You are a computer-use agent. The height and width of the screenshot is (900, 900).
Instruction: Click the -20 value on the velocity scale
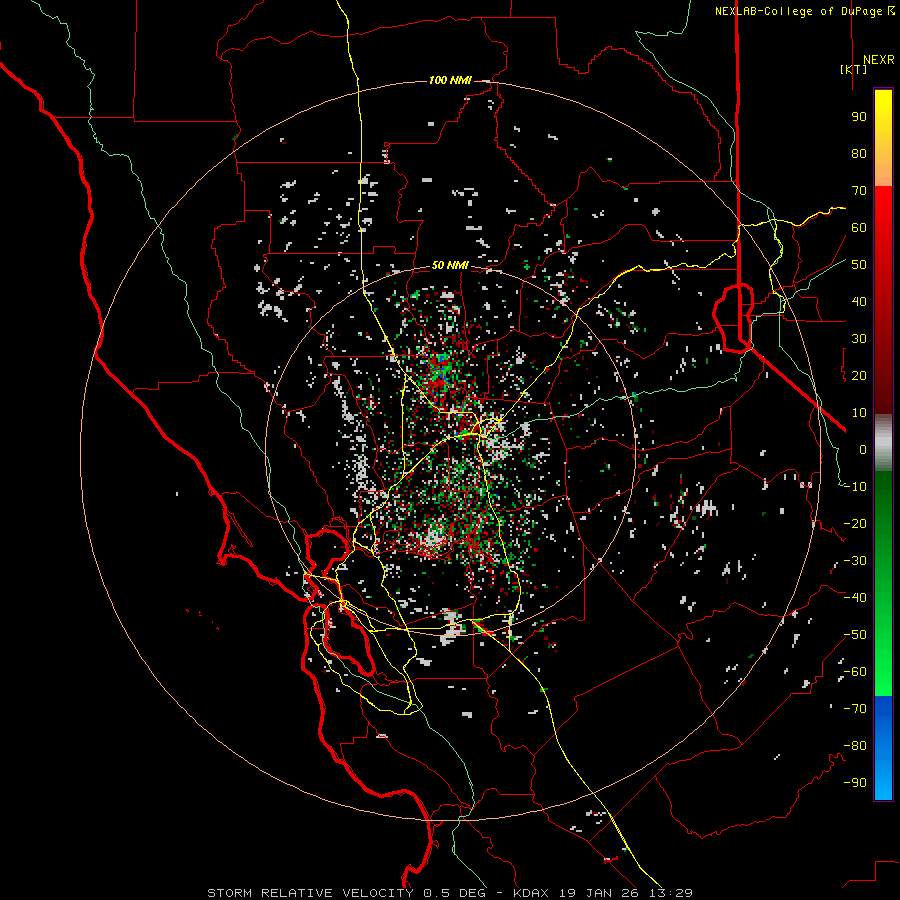tap(855, 523)
